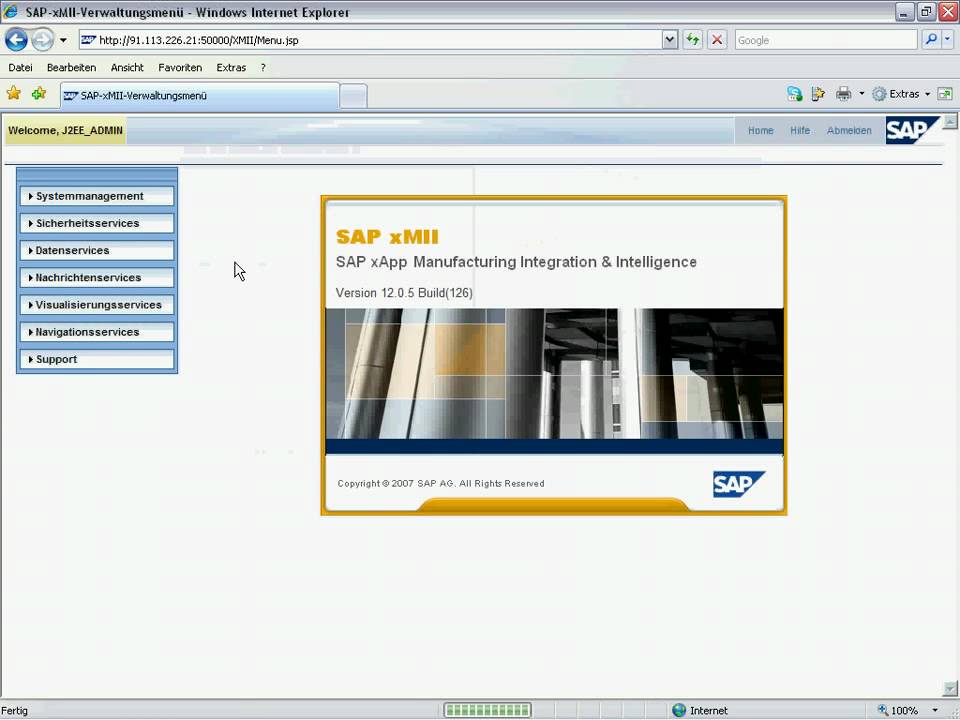Click the SAP xMII splash title

[387, 236]
